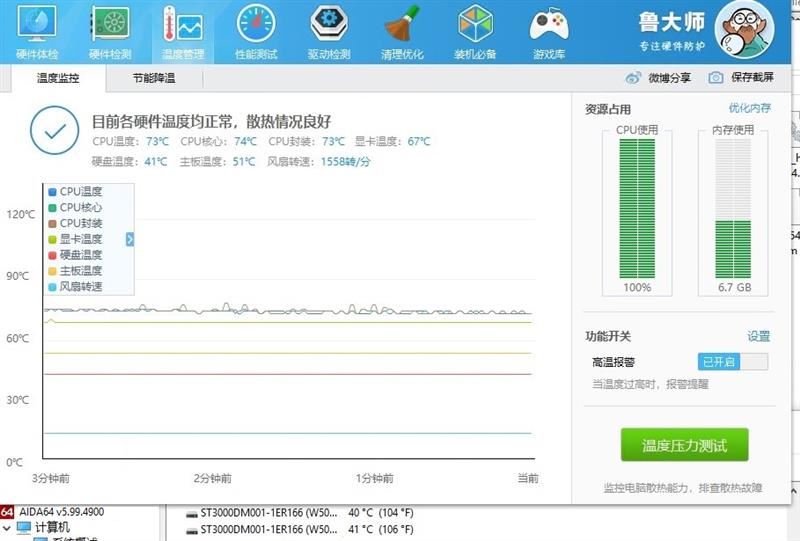The height and width of the screenshot is (541, 800).
Task: Toggle 风扇转速 legend series
Action: pyautogui.click(x=76, y=286)
